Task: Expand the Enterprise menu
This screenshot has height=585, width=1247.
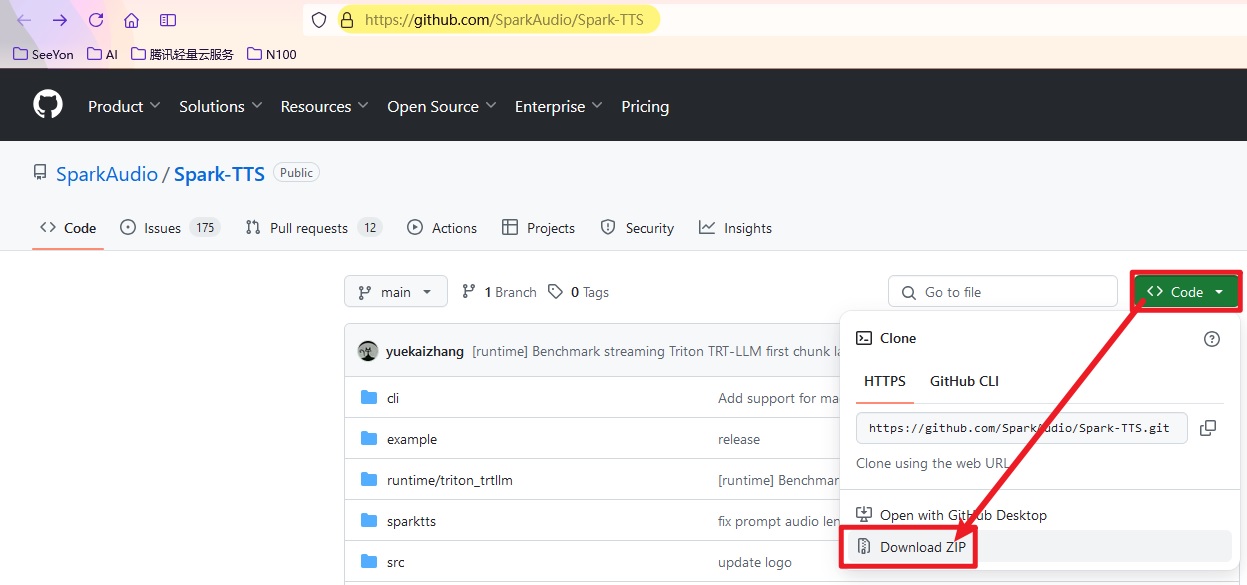Action: (x=559, y=106)
